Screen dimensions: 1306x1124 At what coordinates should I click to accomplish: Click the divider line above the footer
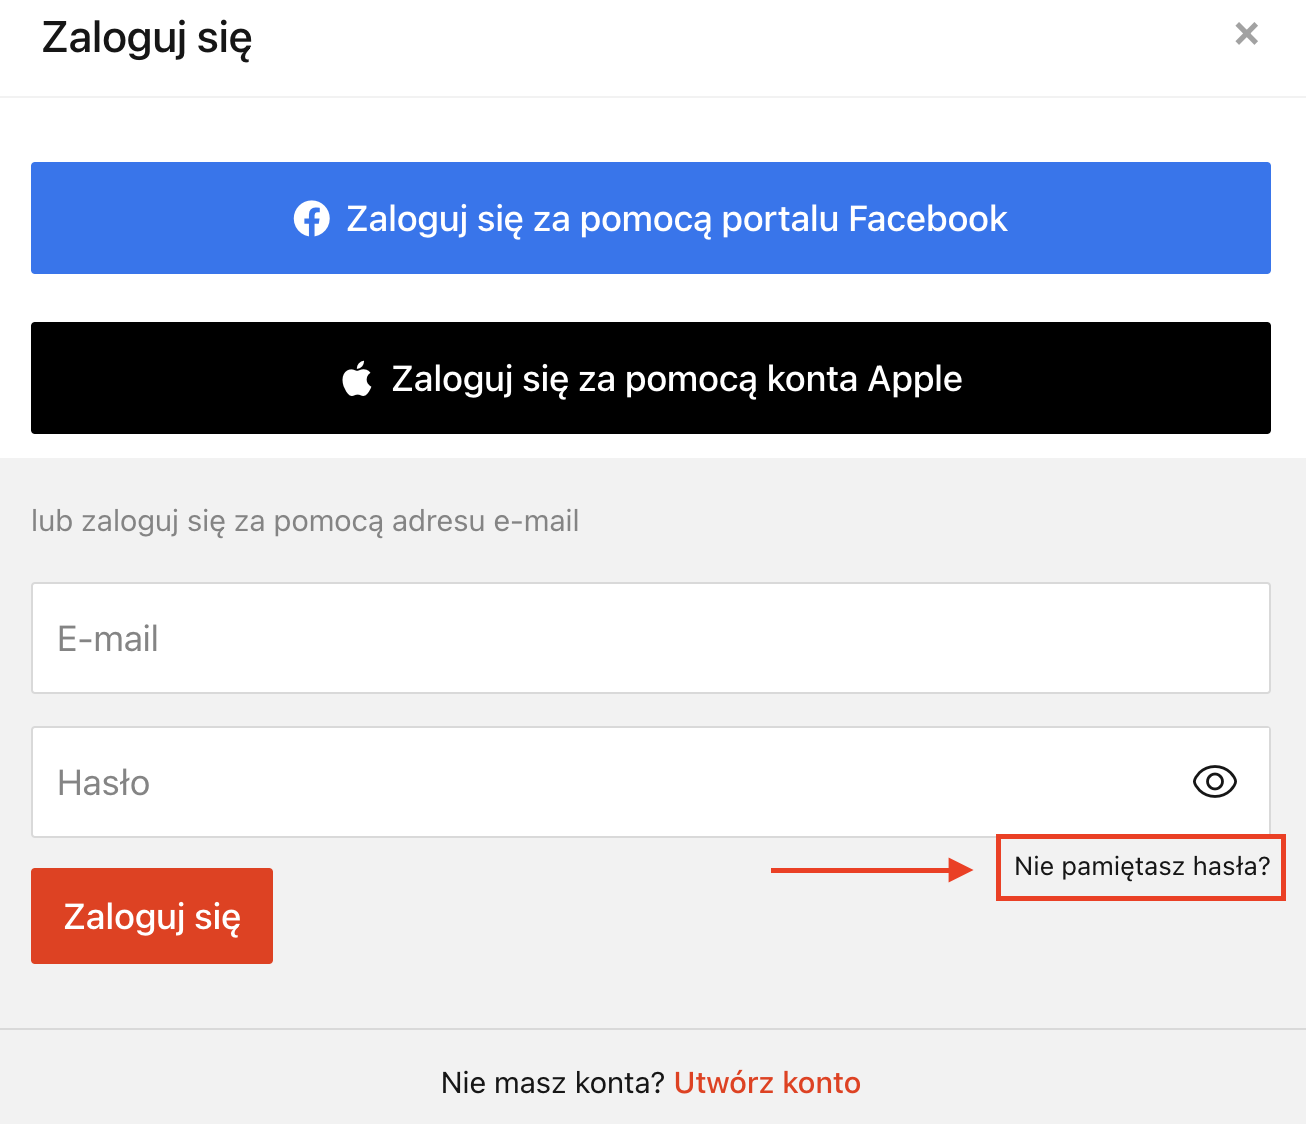coord(653,1029)
